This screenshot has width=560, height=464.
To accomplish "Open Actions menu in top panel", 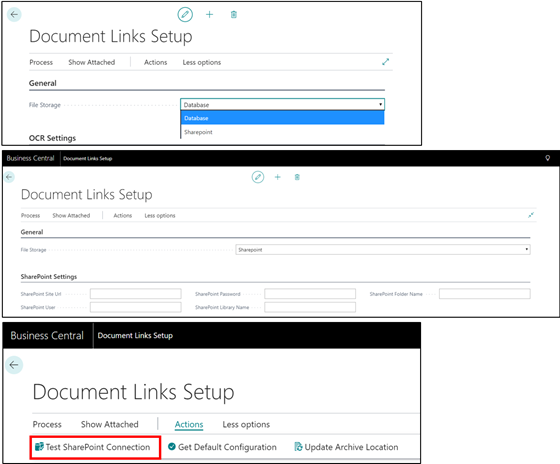I will pyautogui.click(x=155, y=62).
